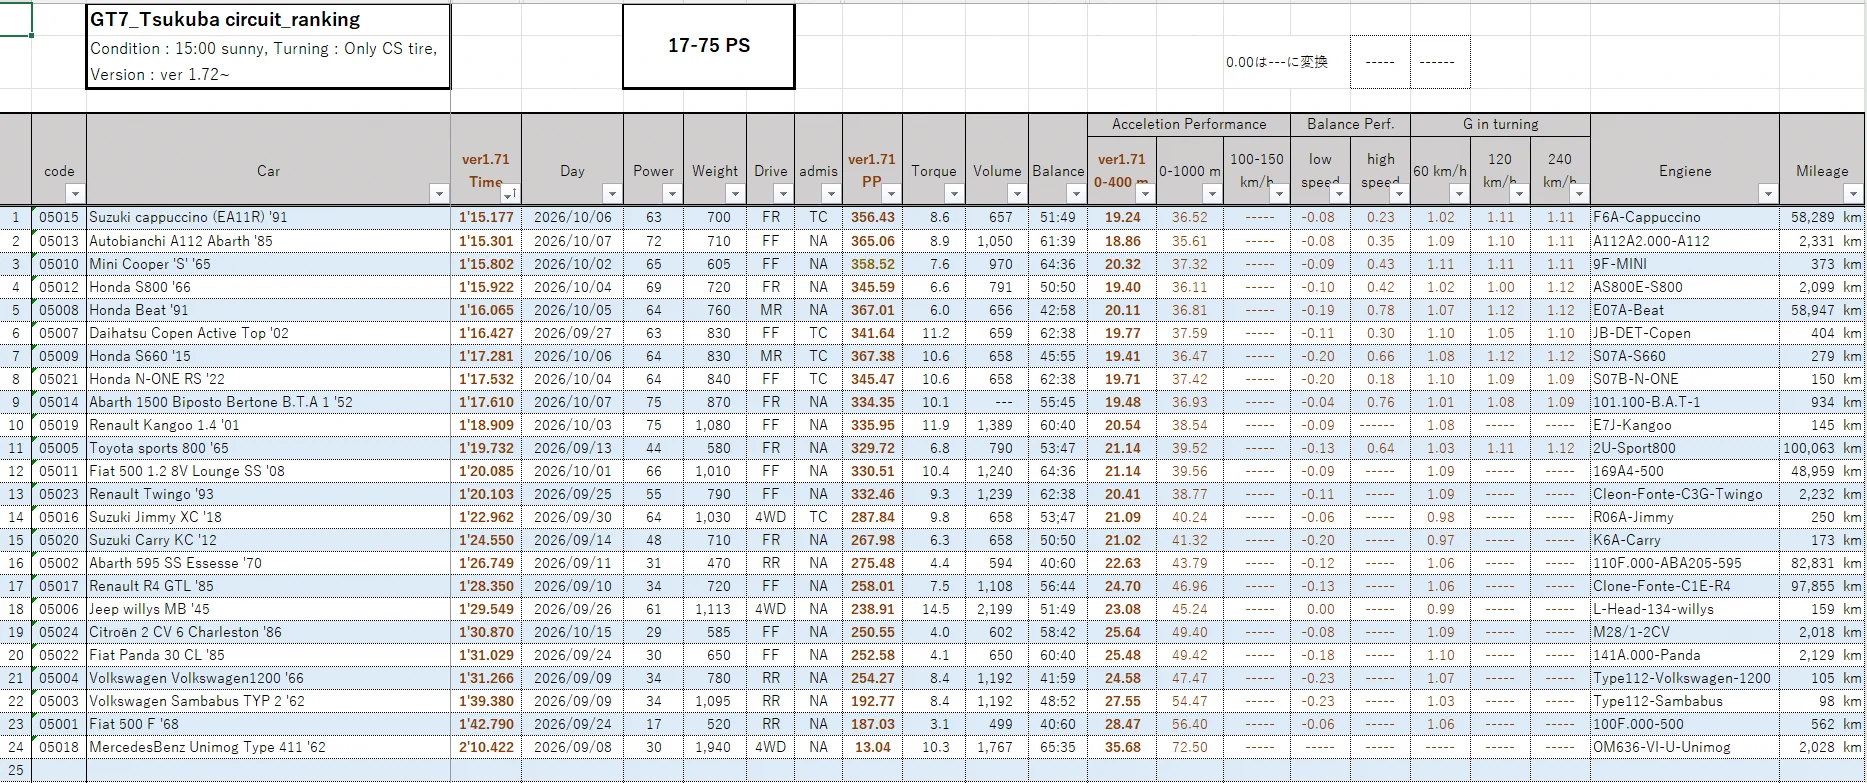1867x783 pixels.
Task: Select the 'Balance Perf.' group header
Action: pyautogui.click(x=1351, y=125)
